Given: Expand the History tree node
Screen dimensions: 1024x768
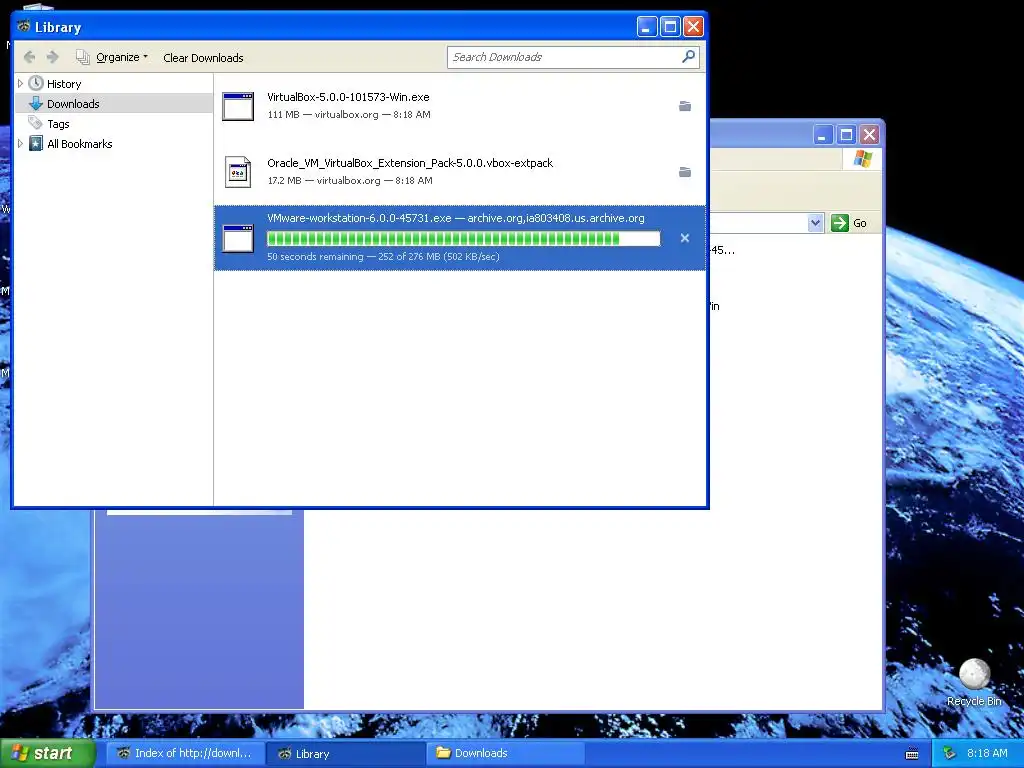Looking at the screenshot, I should point(20,84).
